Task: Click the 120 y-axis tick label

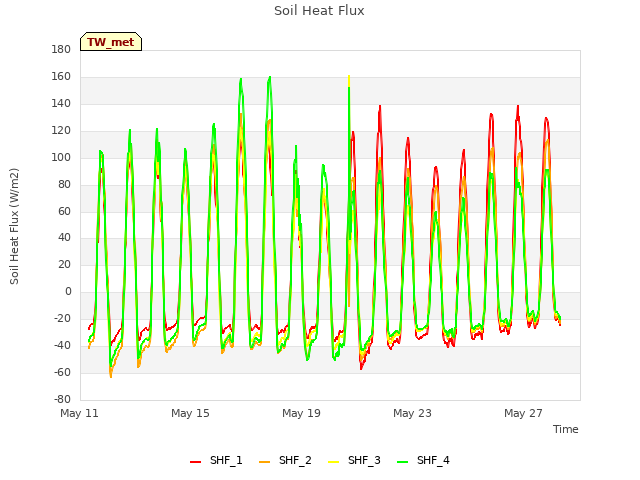Action: pyautogui.click(x=61, y=130)
